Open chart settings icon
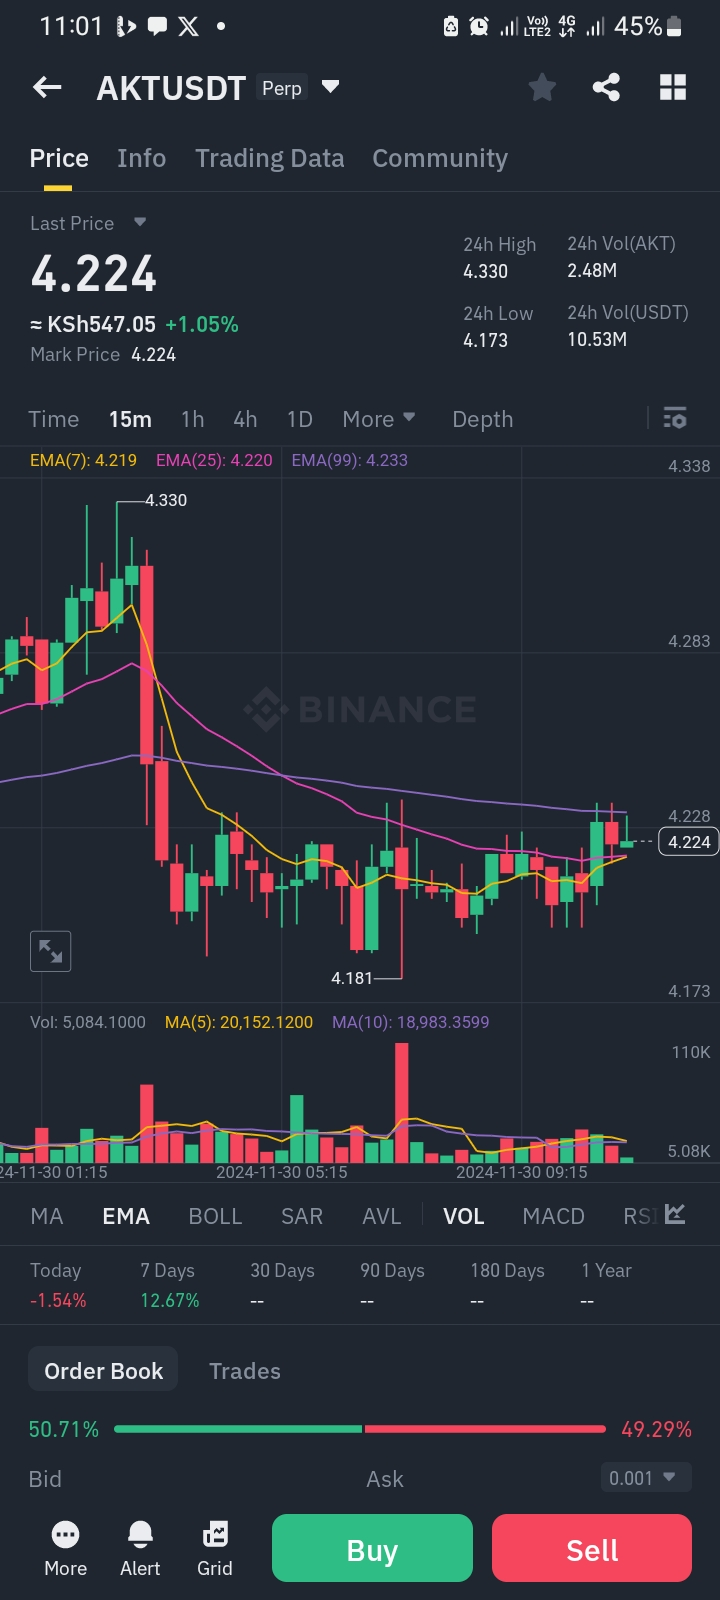This screenshot has height=1600, width=720. click(675, 418)
